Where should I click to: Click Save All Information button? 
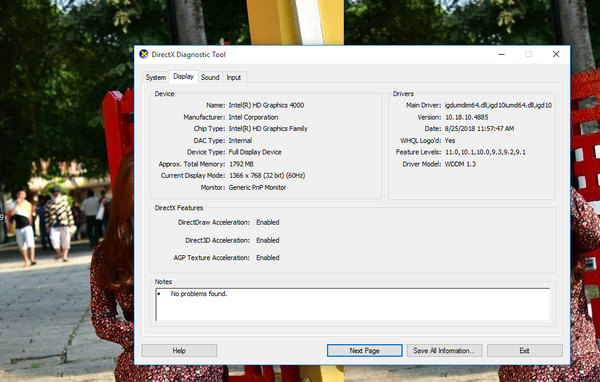(444, 351)
